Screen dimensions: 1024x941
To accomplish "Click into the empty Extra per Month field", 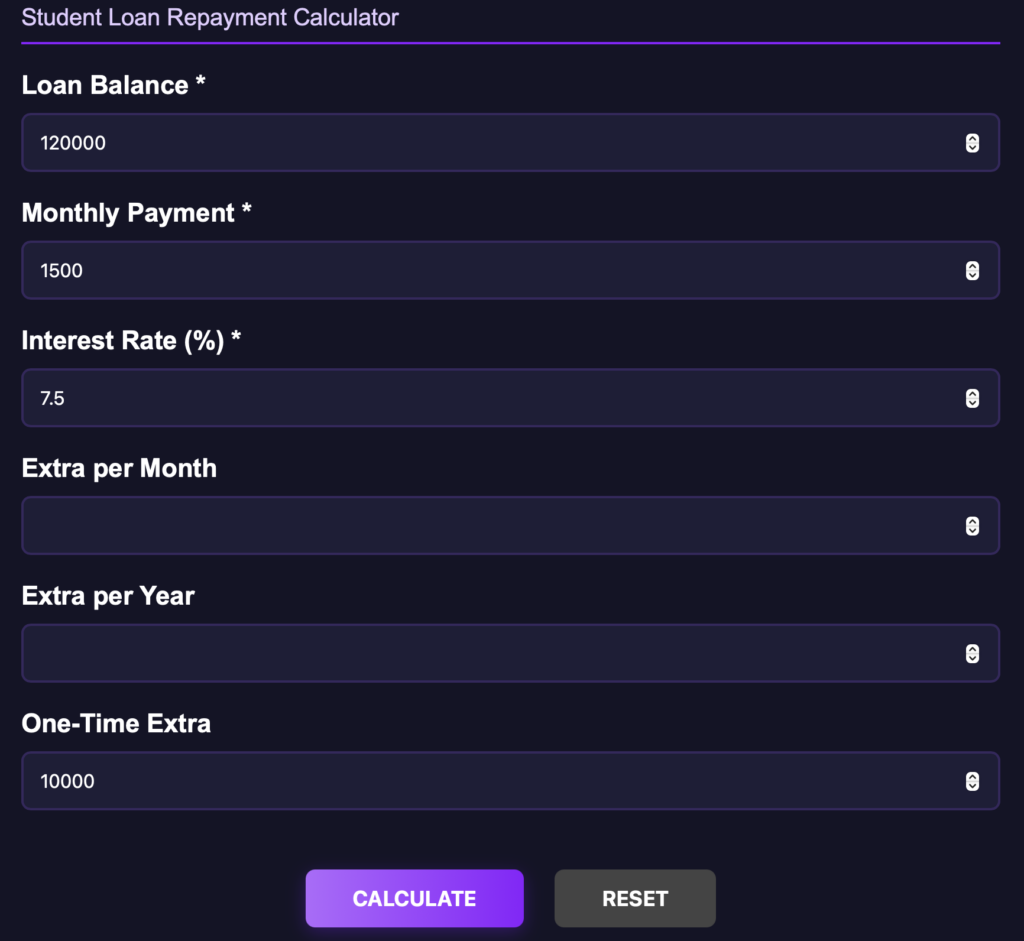I will [x=490, y=526].
